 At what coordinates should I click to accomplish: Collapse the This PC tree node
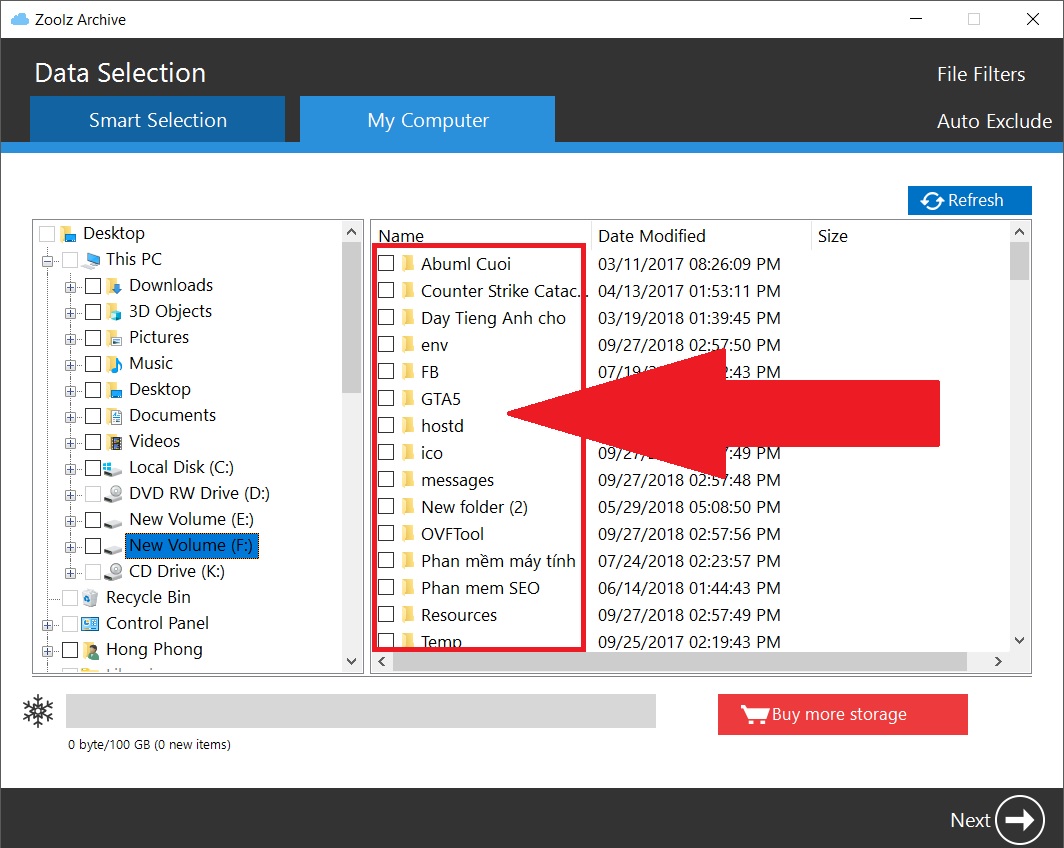(48, 261)
